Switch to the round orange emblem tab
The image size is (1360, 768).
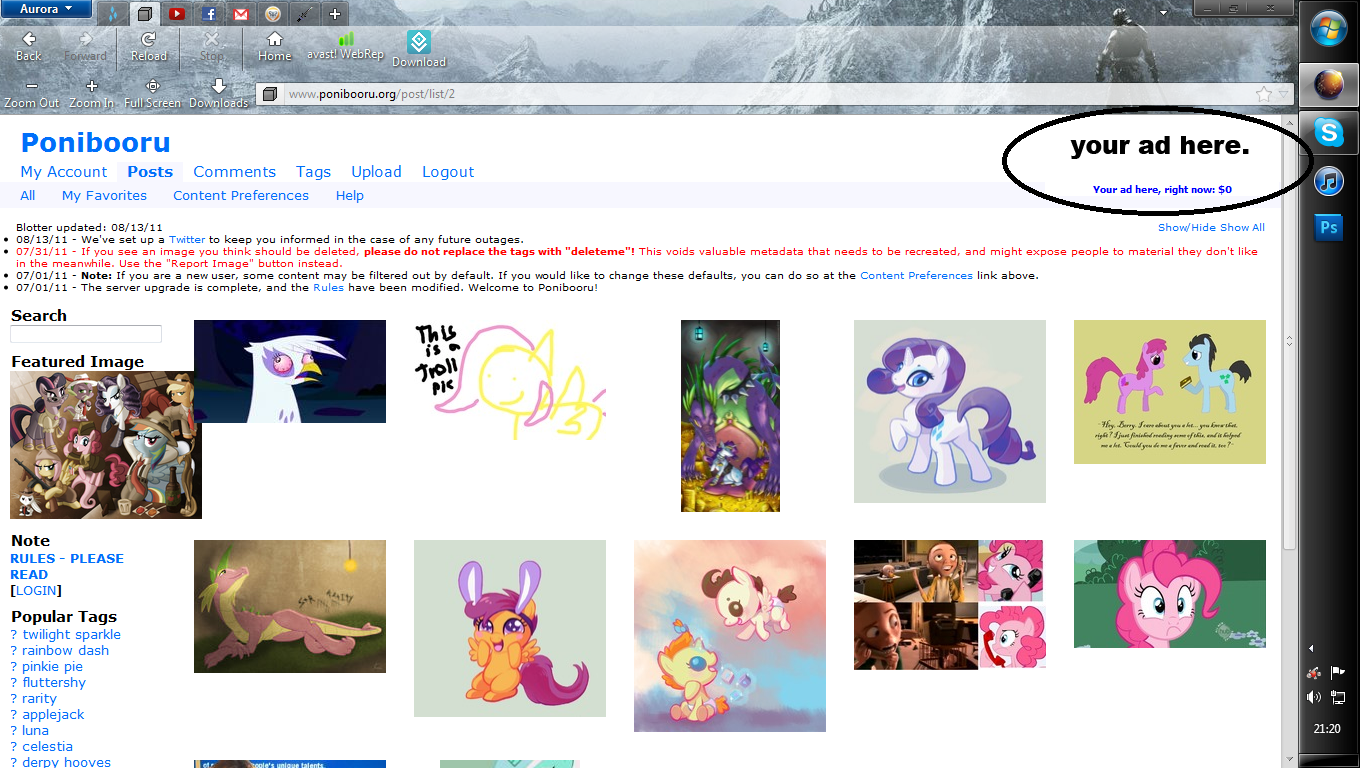[x=273, y=14]
